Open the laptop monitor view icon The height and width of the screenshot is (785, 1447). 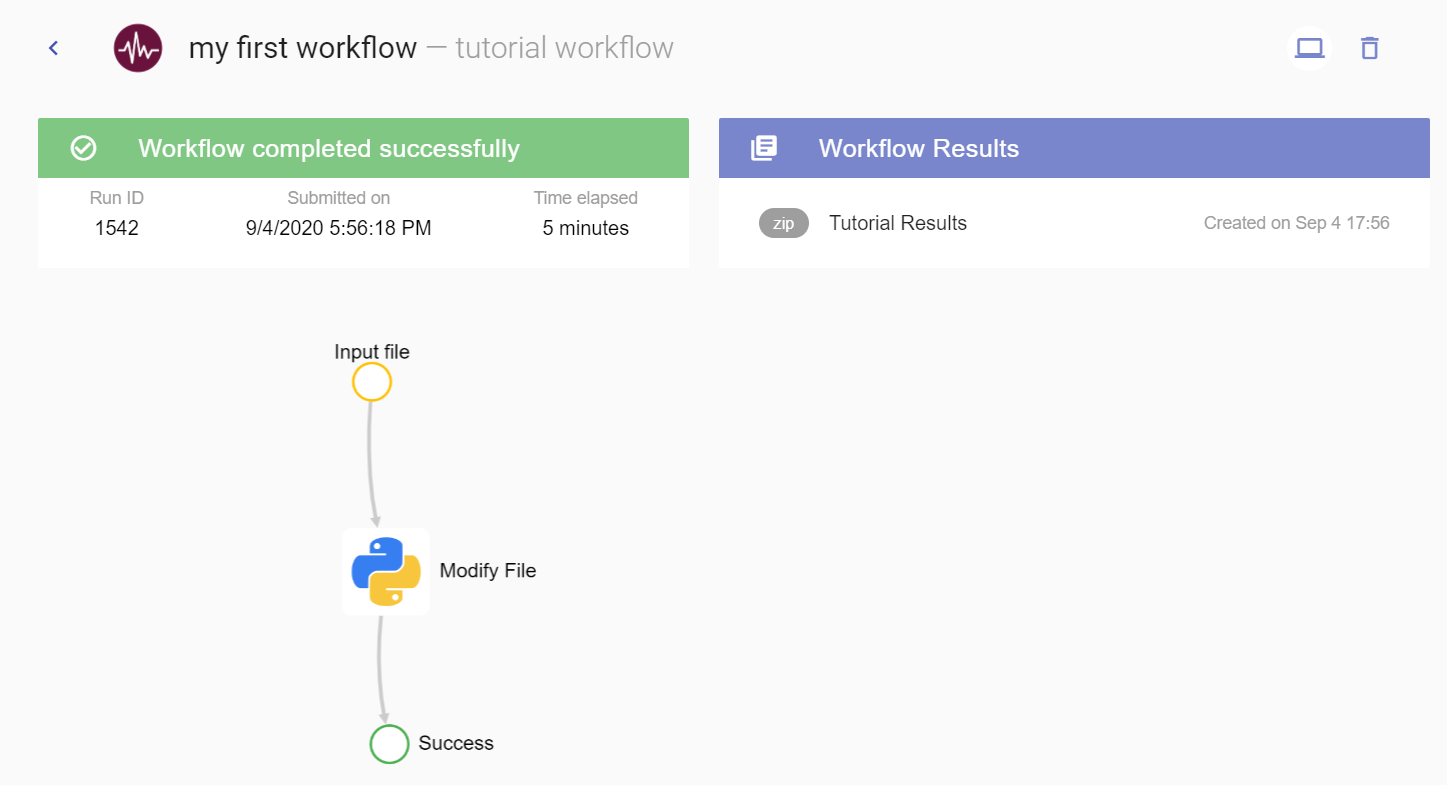[1309, 48]
